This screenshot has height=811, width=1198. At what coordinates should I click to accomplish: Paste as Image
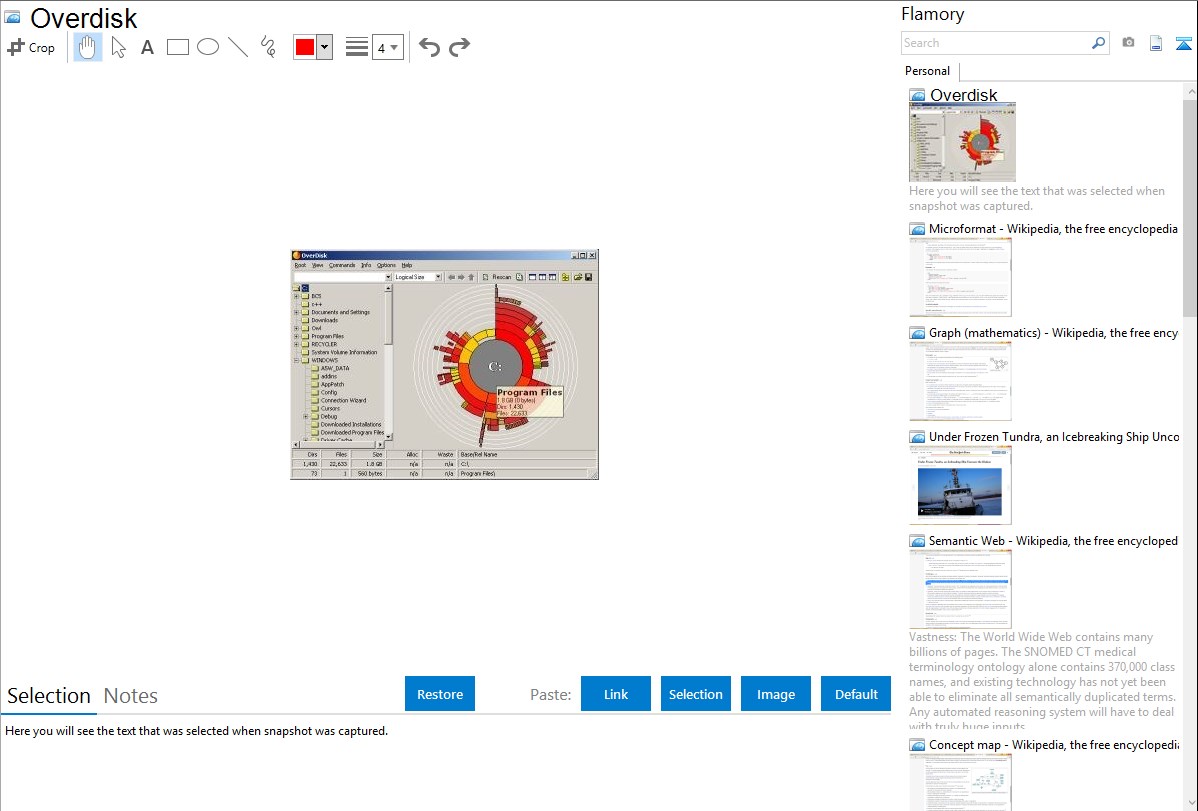pyautogui.click(x=776, y=694)
